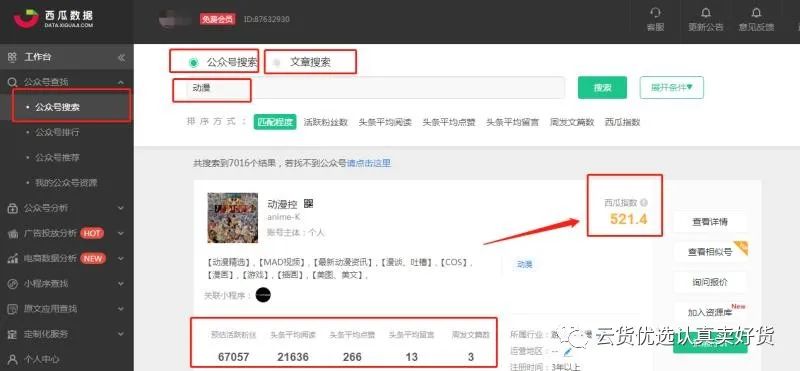Click the black 关联小程序 round icon

pyautogui.click(x=263, y=295)
